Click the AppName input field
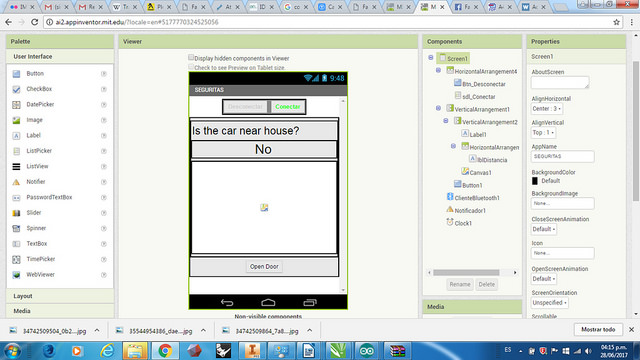The height and width of the screenshot is (360, 640). (x=562, y=157)
